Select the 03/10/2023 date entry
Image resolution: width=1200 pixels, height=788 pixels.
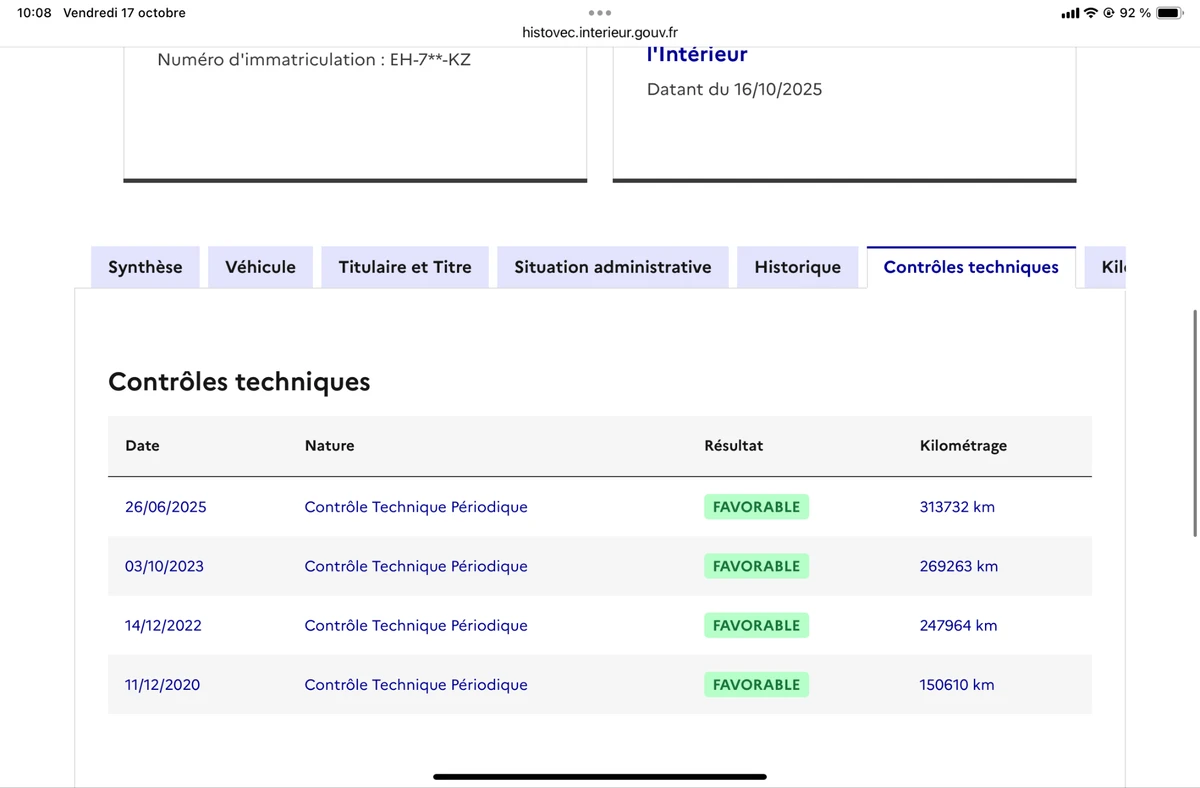(164, 566)
